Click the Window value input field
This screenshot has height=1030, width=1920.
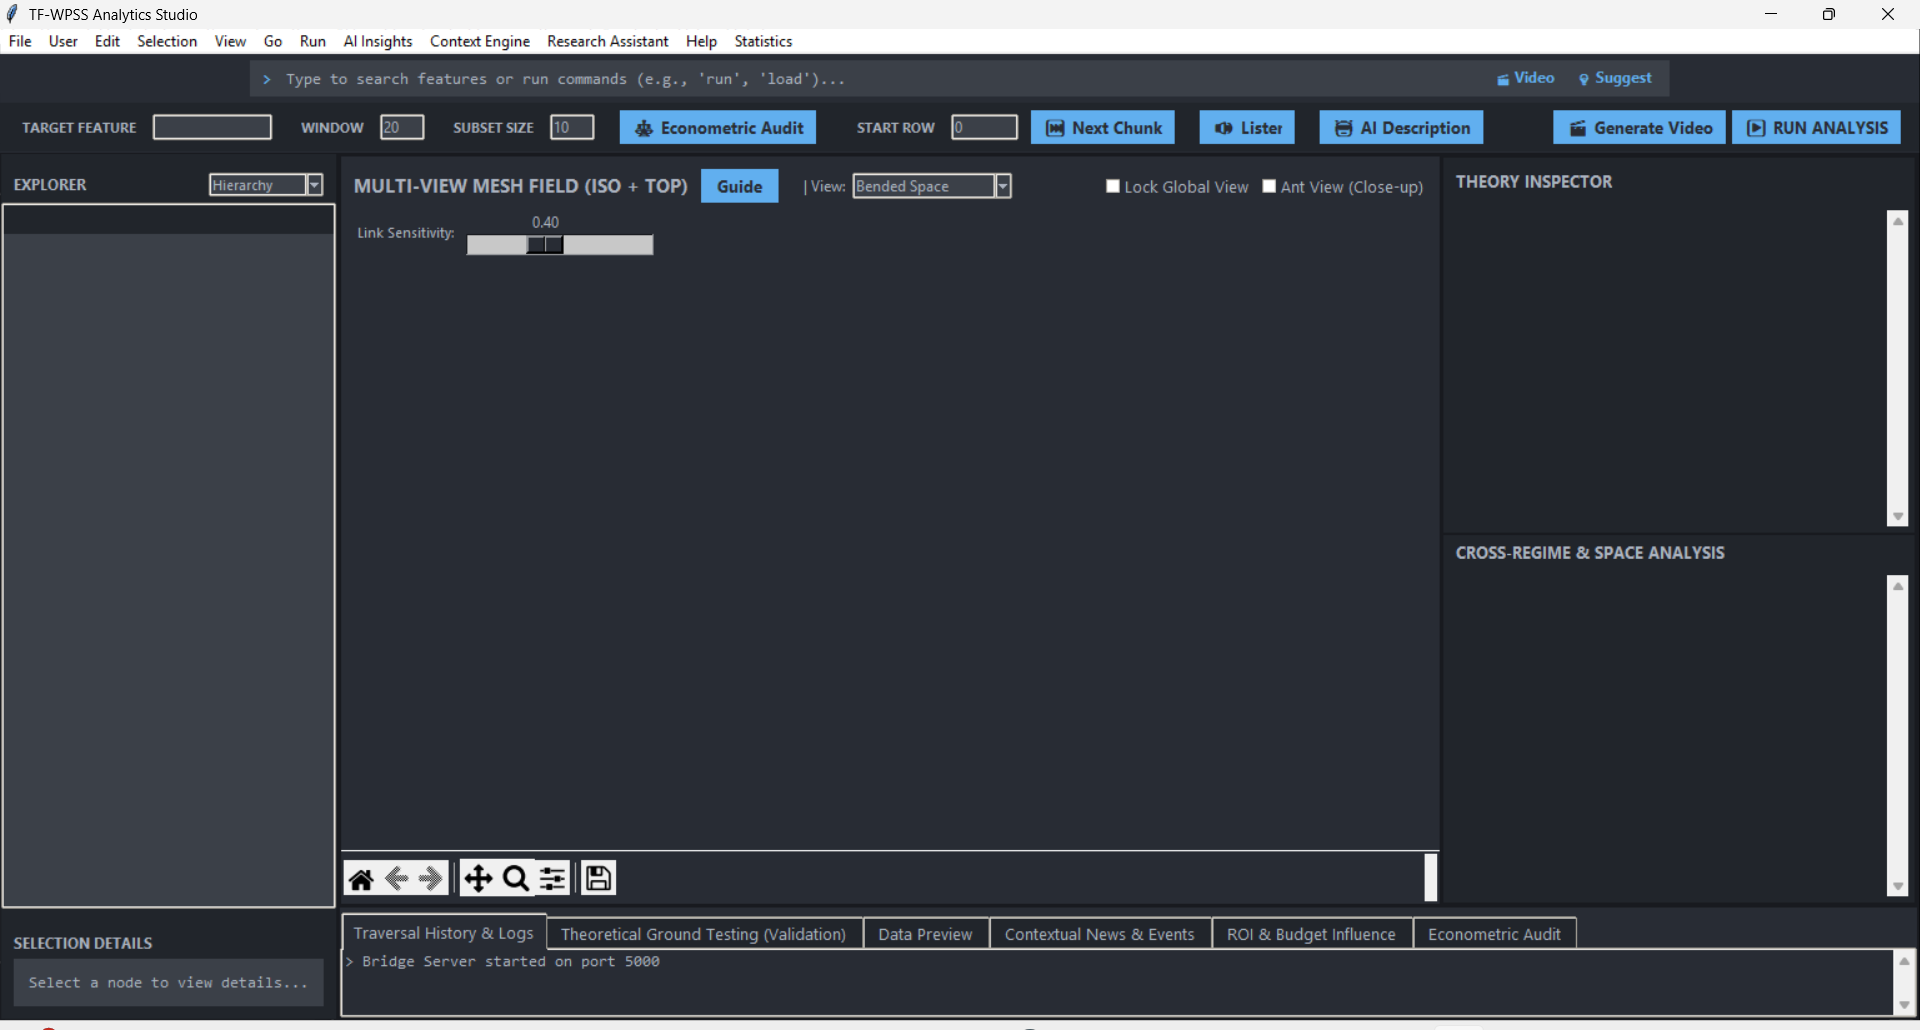click(x=402, y=127)
